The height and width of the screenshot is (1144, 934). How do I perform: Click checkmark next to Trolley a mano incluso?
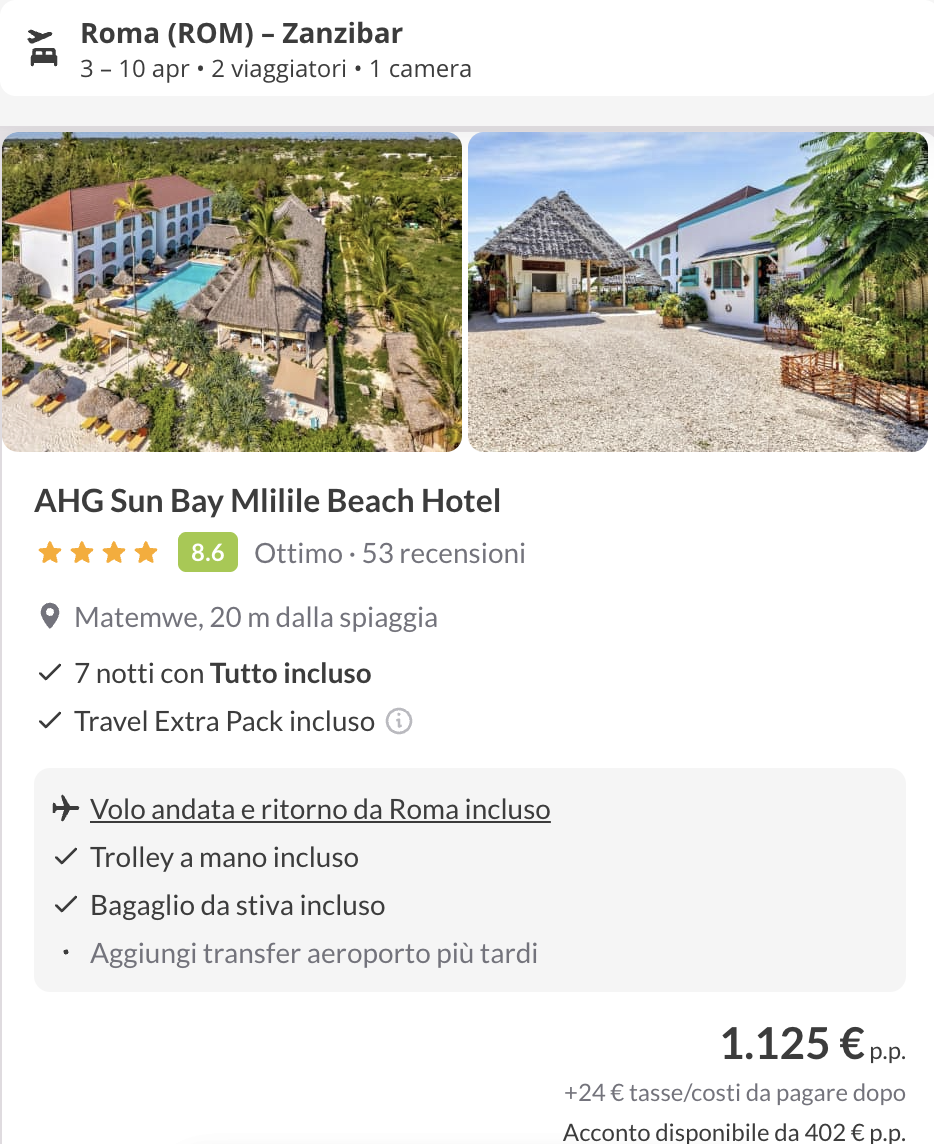point(66,857)
